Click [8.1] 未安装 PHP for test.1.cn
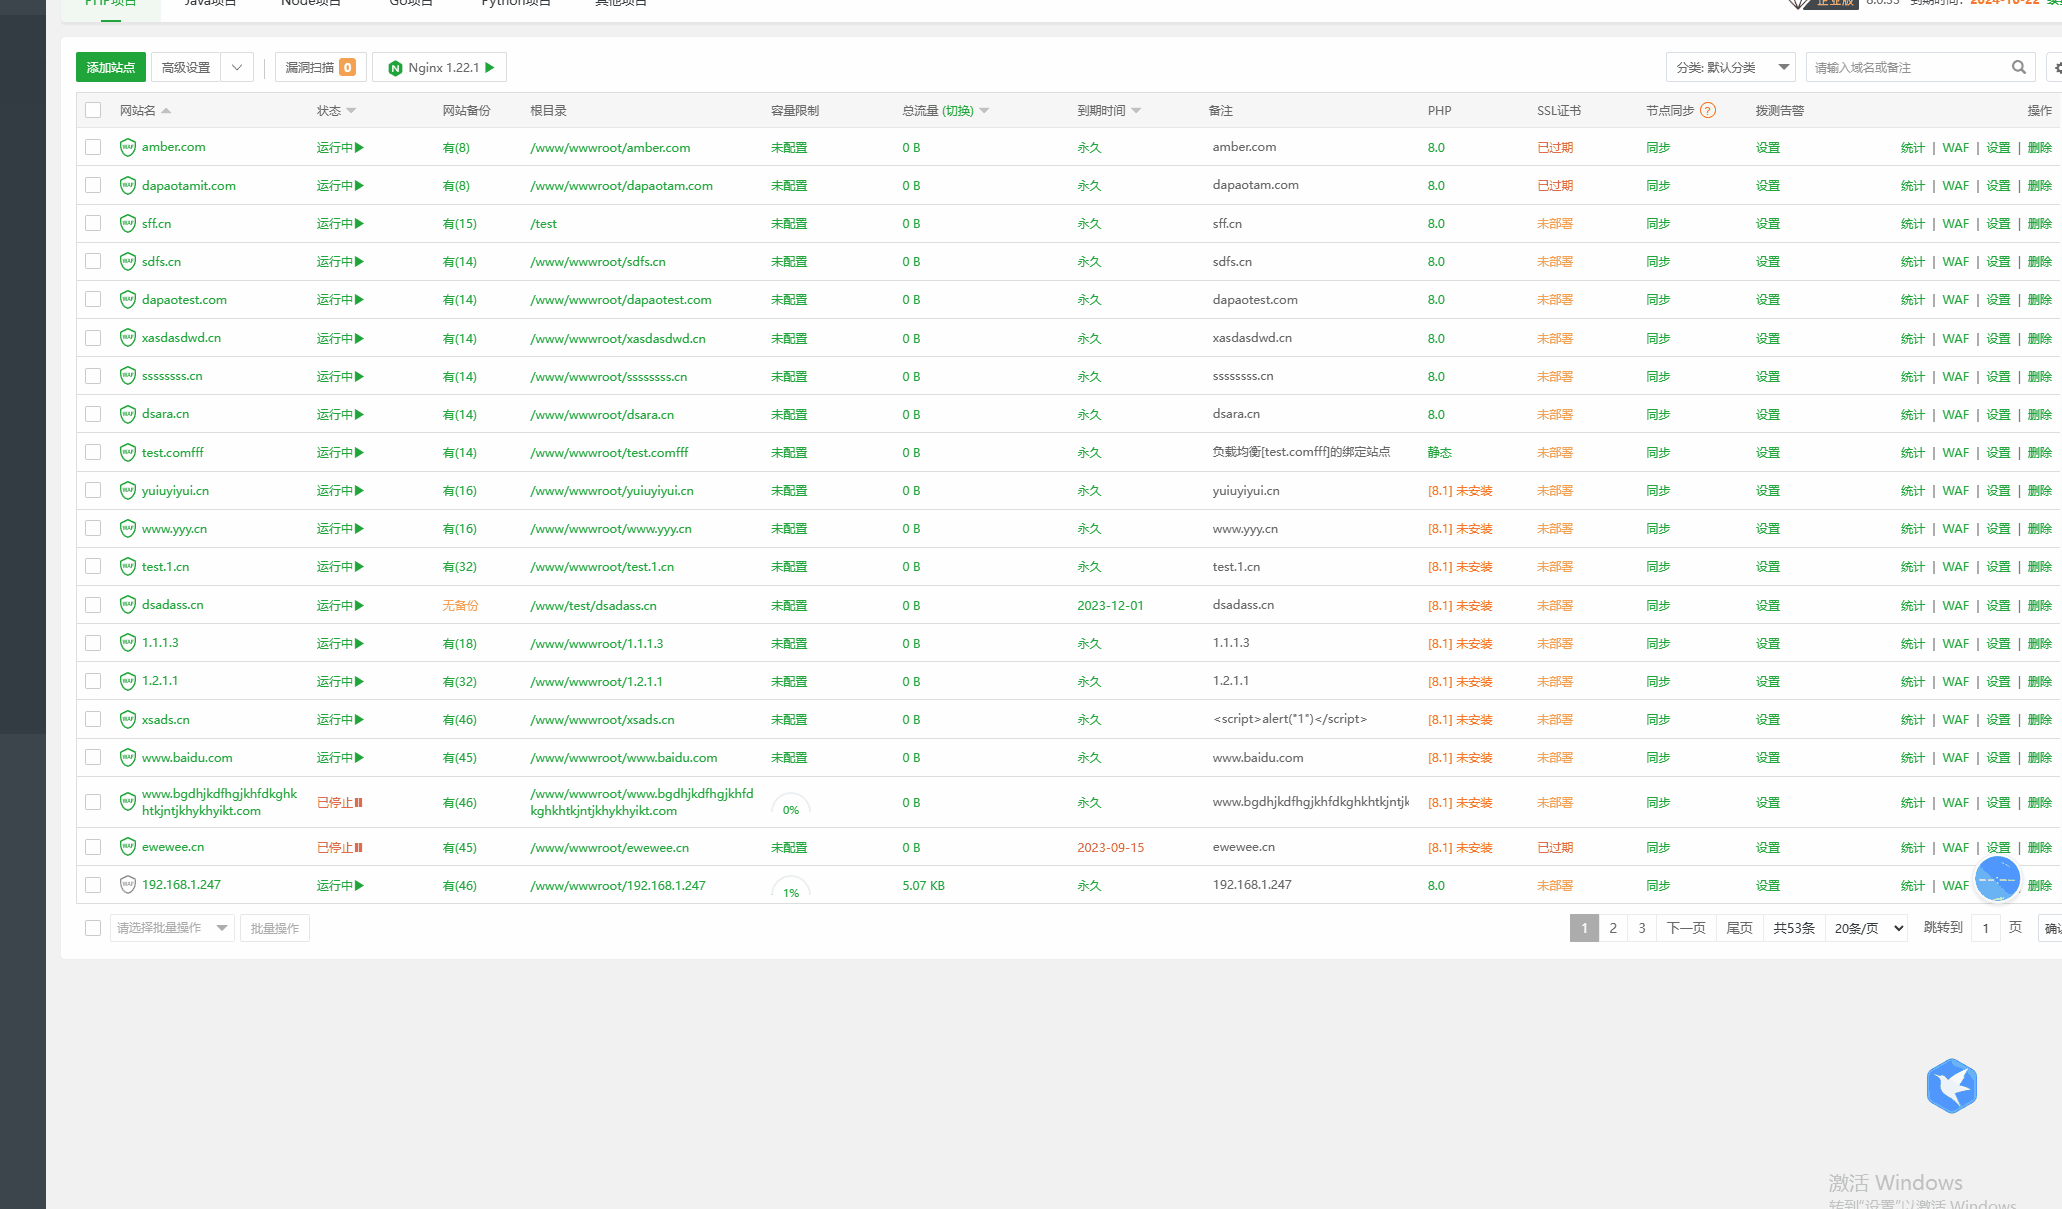This screenshot has width=2062, height=1209. (1460, 567)
